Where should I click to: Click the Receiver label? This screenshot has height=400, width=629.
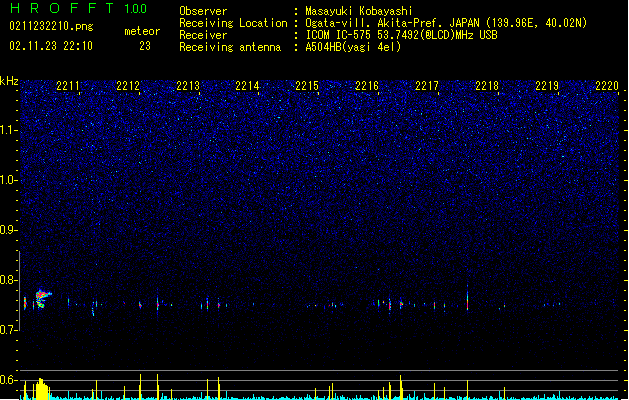[203, 35]
